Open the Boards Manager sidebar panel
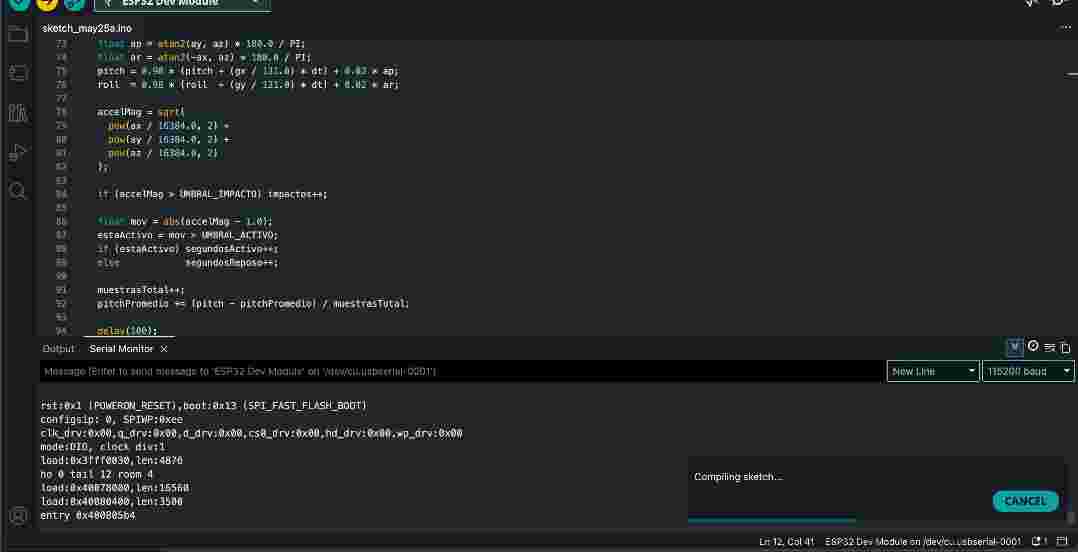 [x=18, y=73]
